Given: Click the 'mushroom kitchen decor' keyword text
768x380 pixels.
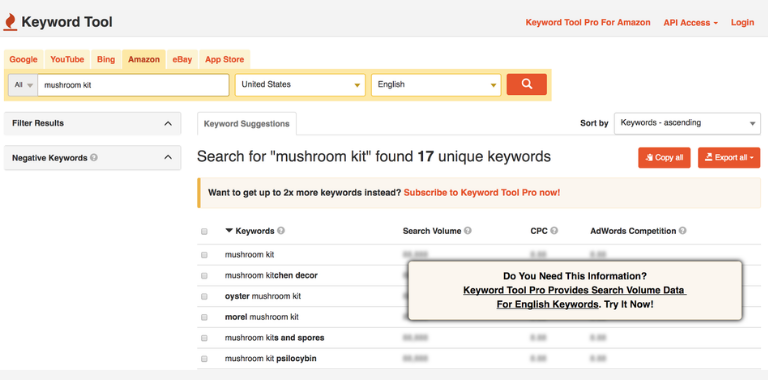Looking at the screenshot, I should click(x=271, y=276).
